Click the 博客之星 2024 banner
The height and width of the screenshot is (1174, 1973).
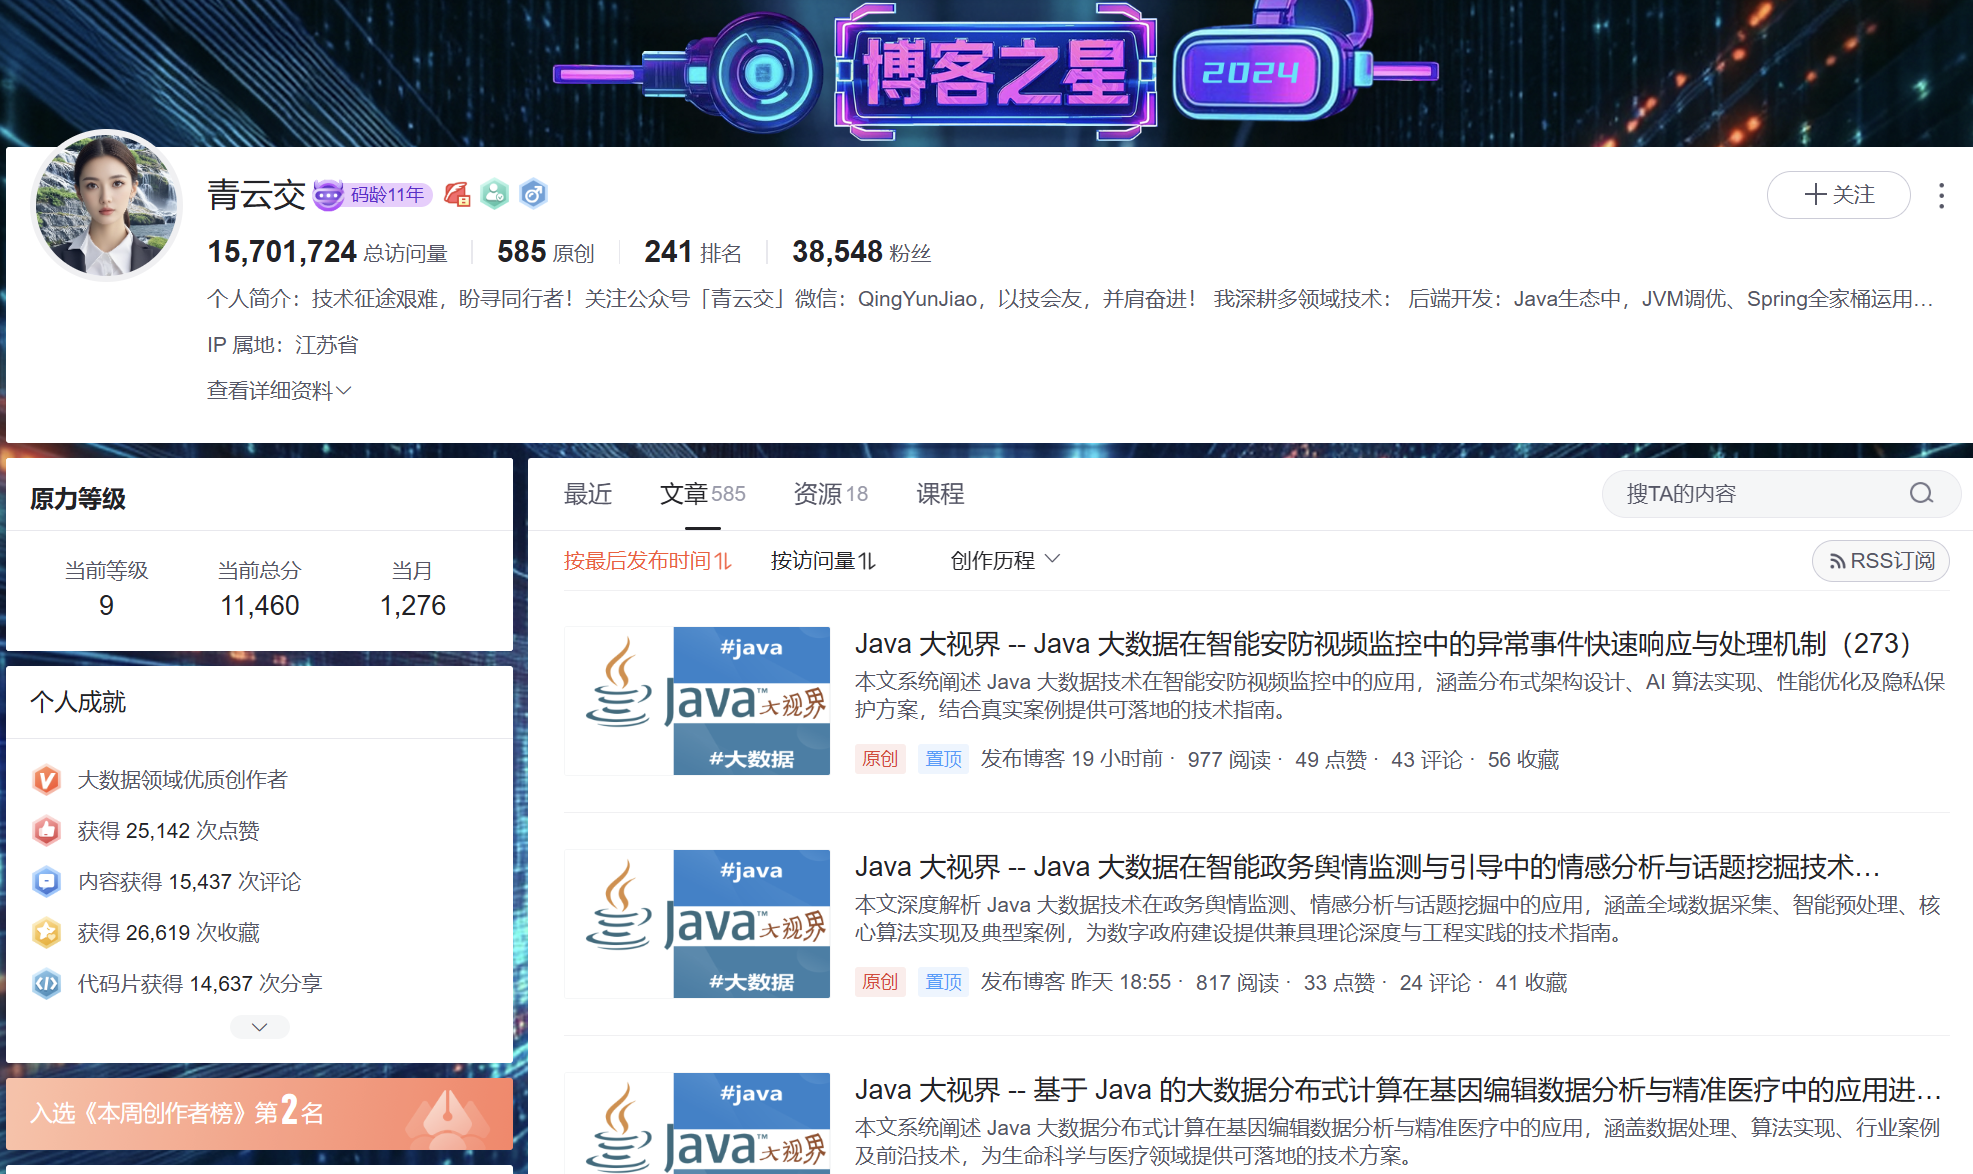pos(995,70)
